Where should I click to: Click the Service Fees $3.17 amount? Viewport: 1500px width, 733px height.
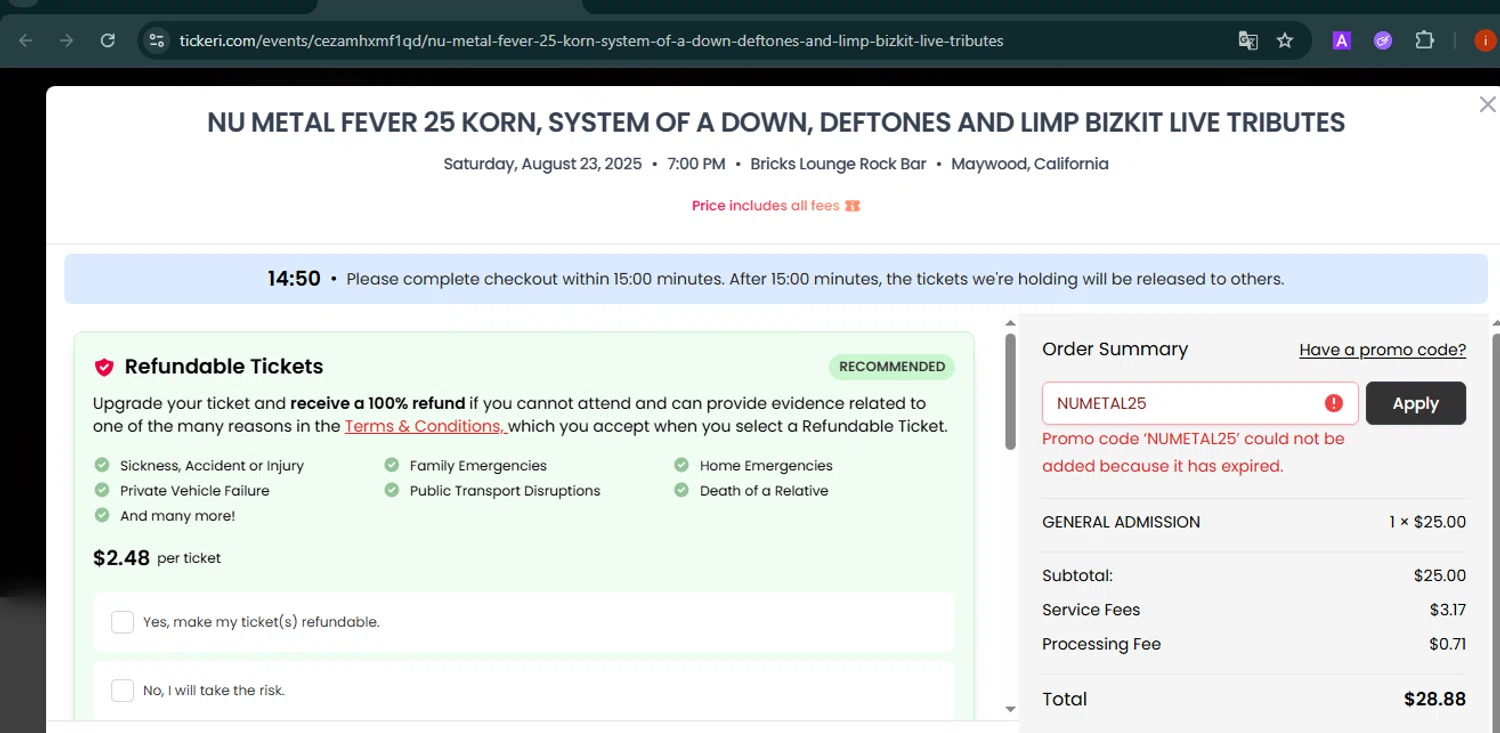click(x=1448, y=610)
